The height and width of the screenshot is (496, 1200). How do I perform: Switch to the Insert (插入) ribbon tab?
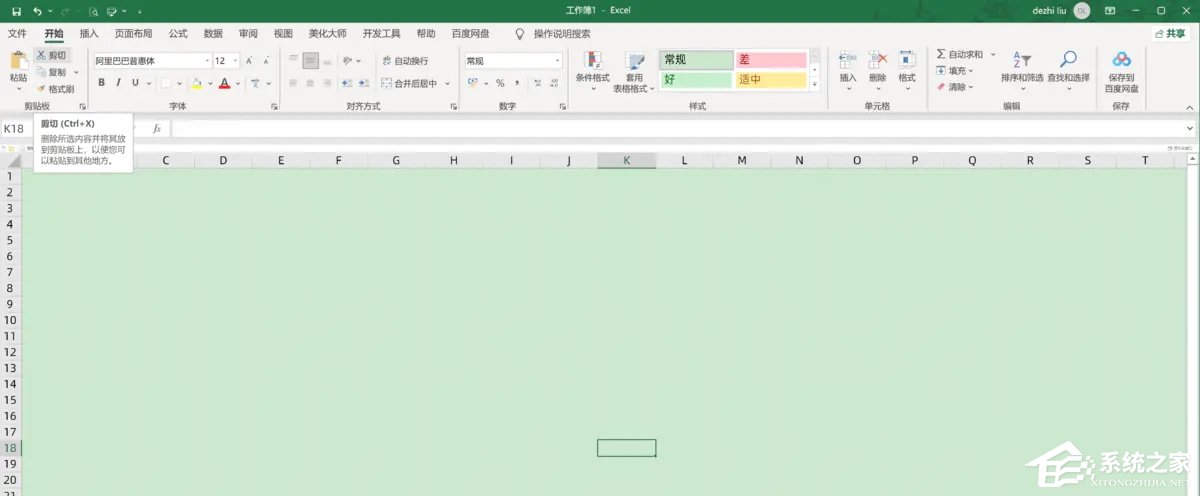[x=89, y=33]
